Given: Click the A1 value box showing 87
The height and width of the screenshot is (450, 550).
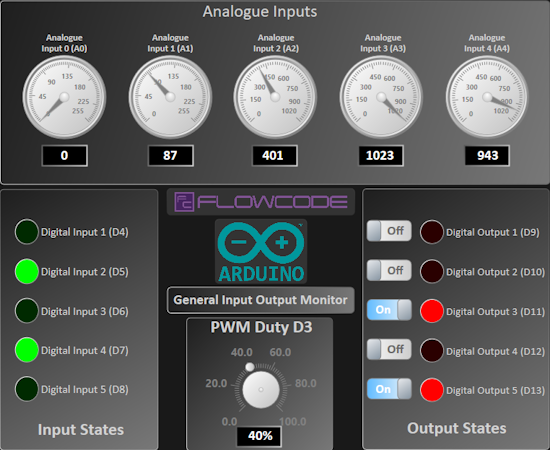Looking at the screenshot, I should [x=170, y=155].
